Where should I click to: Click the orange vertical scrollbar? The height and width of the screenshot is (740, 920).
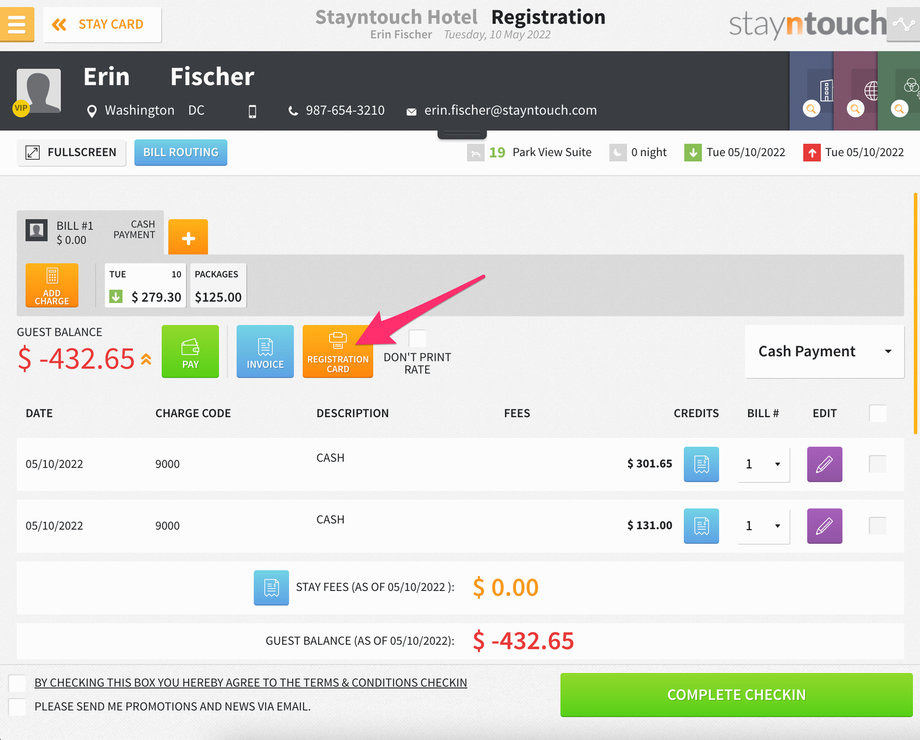[915, 313]
